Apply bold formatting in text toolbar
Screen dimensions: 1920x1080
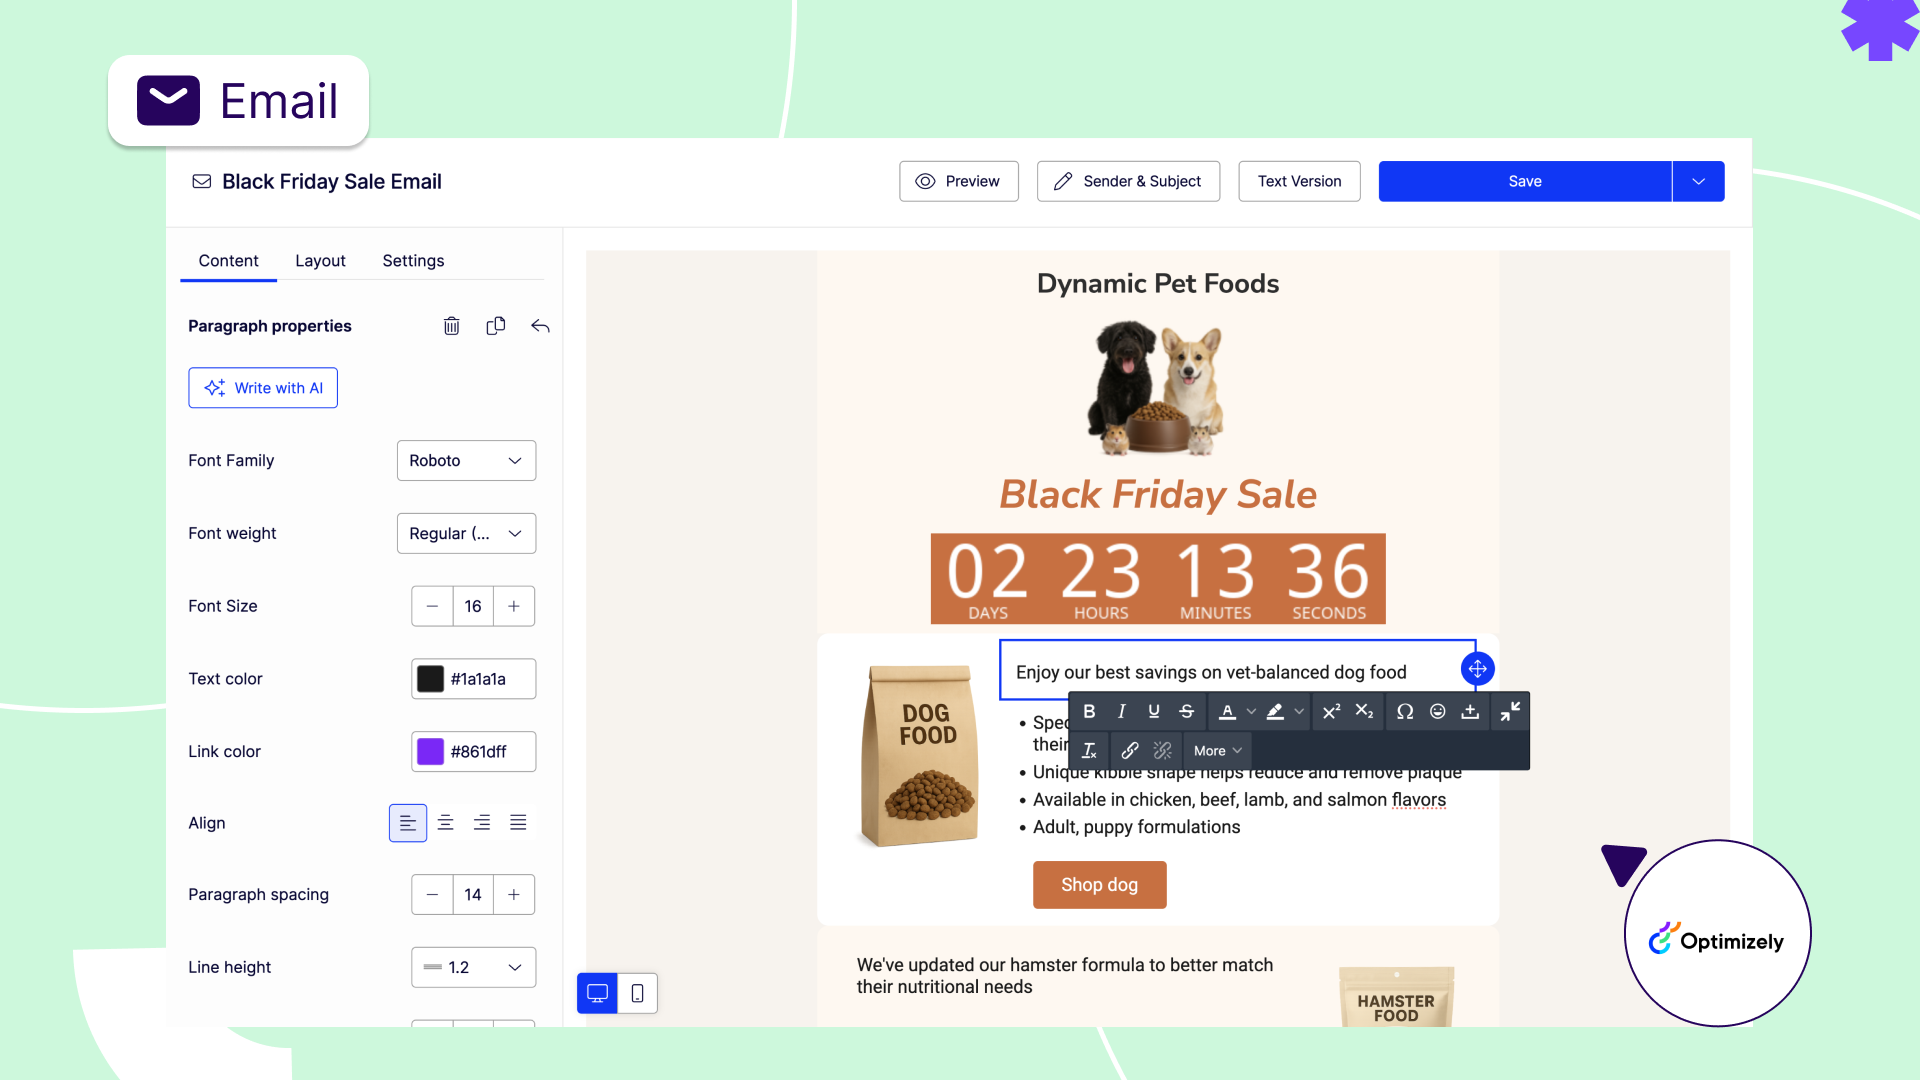pos(1089,711)
